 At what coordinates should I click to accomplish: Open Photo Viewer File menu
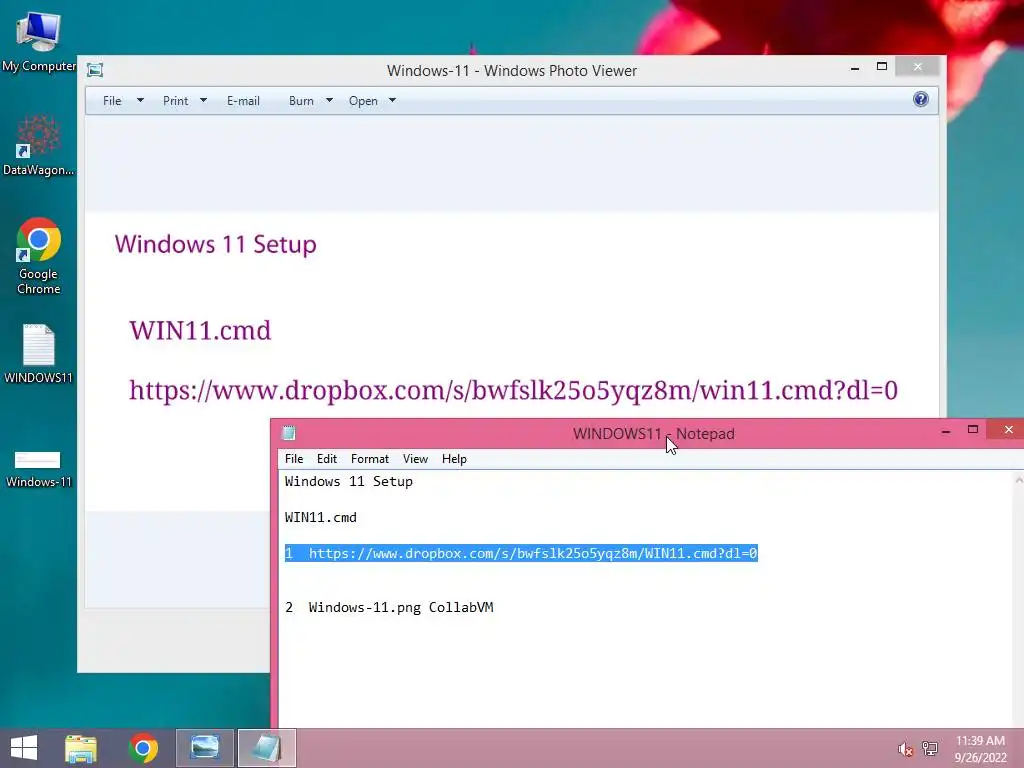[x=112, y=101]
